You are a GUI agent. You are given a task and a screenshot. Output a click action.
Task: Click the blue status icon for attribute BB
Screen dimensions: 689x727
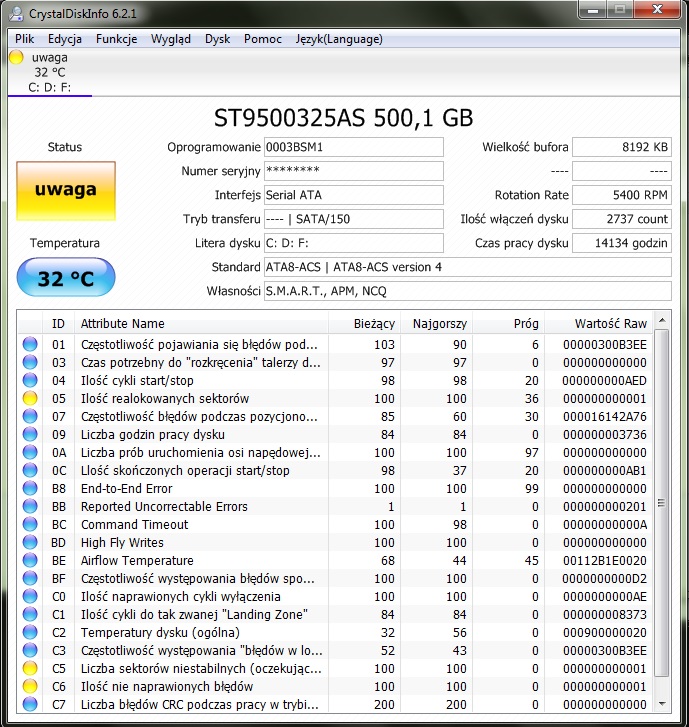pos(30,506)
